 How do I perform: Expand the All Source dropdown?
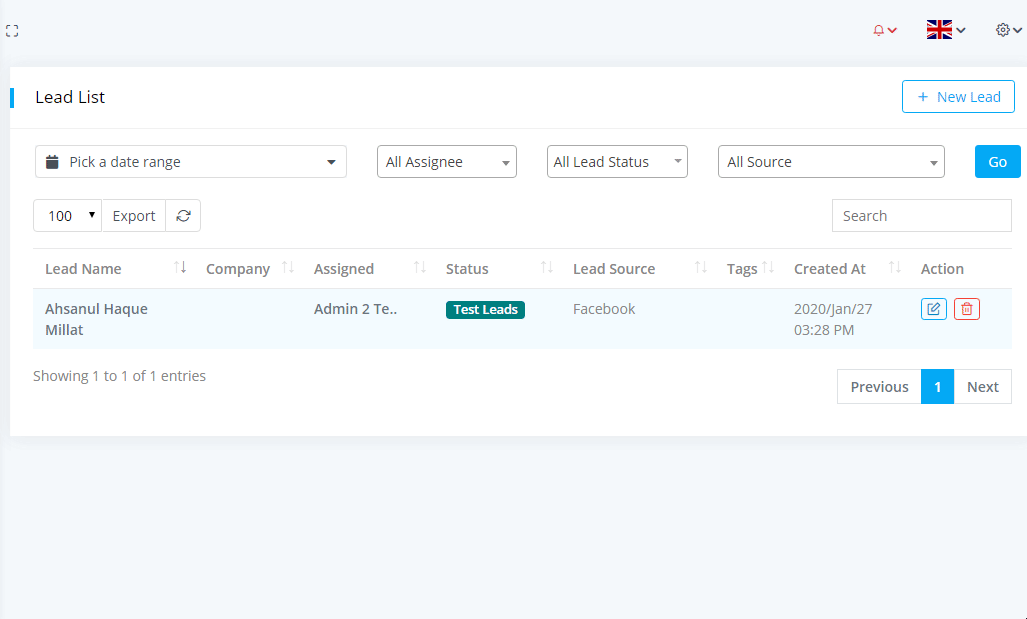[x=831, y=162]
